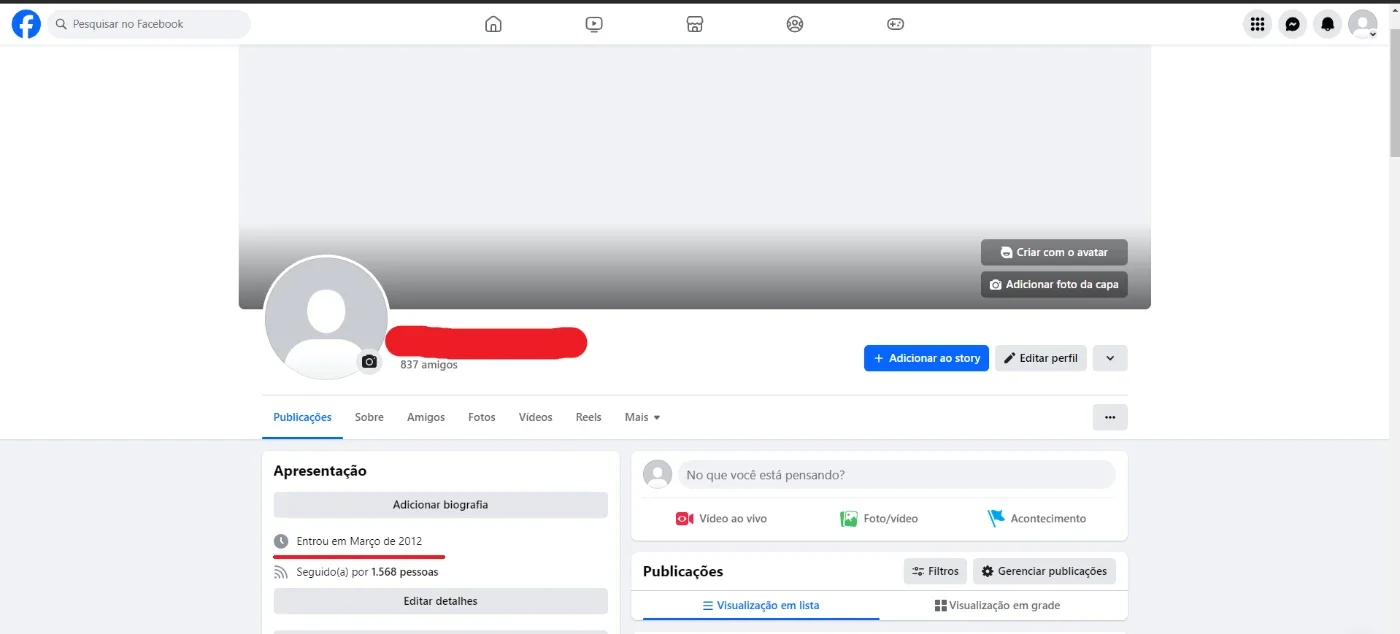Open the Facebook logo home link
The image size is (1400, 634).
coord(26,24)
